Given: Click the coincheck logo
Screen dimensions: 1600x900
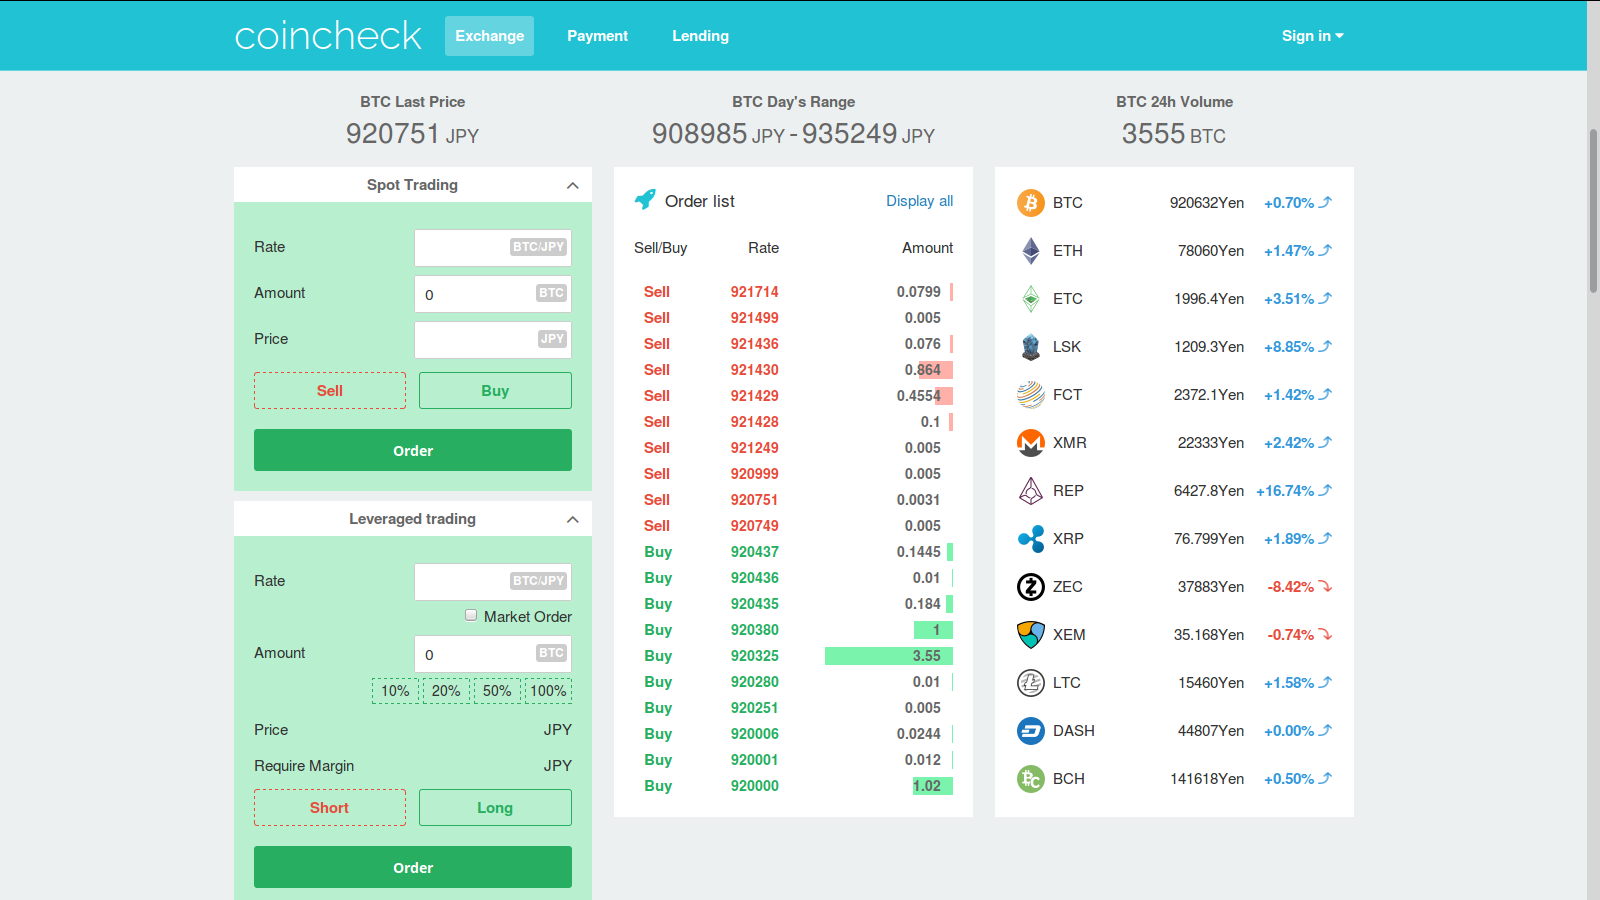Looking at the screenshot, I should tap(328, 36).
